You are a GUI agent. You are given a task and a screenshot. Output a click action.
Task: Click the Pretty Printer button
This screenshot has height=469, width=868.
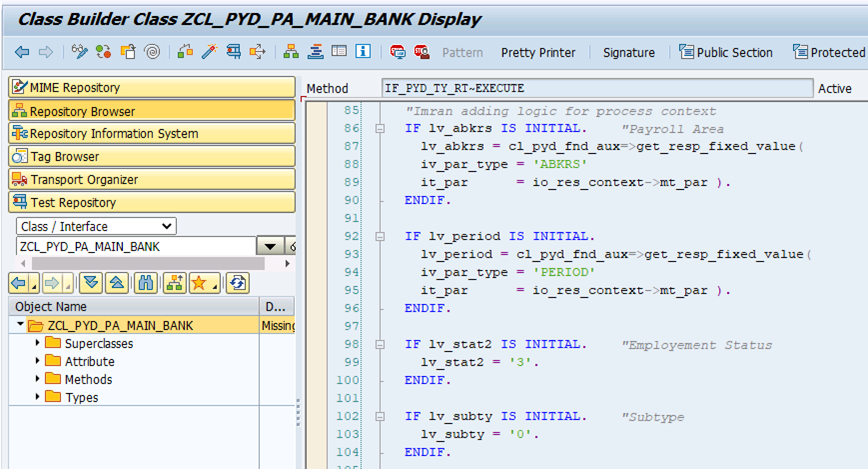tap(538, 52)
